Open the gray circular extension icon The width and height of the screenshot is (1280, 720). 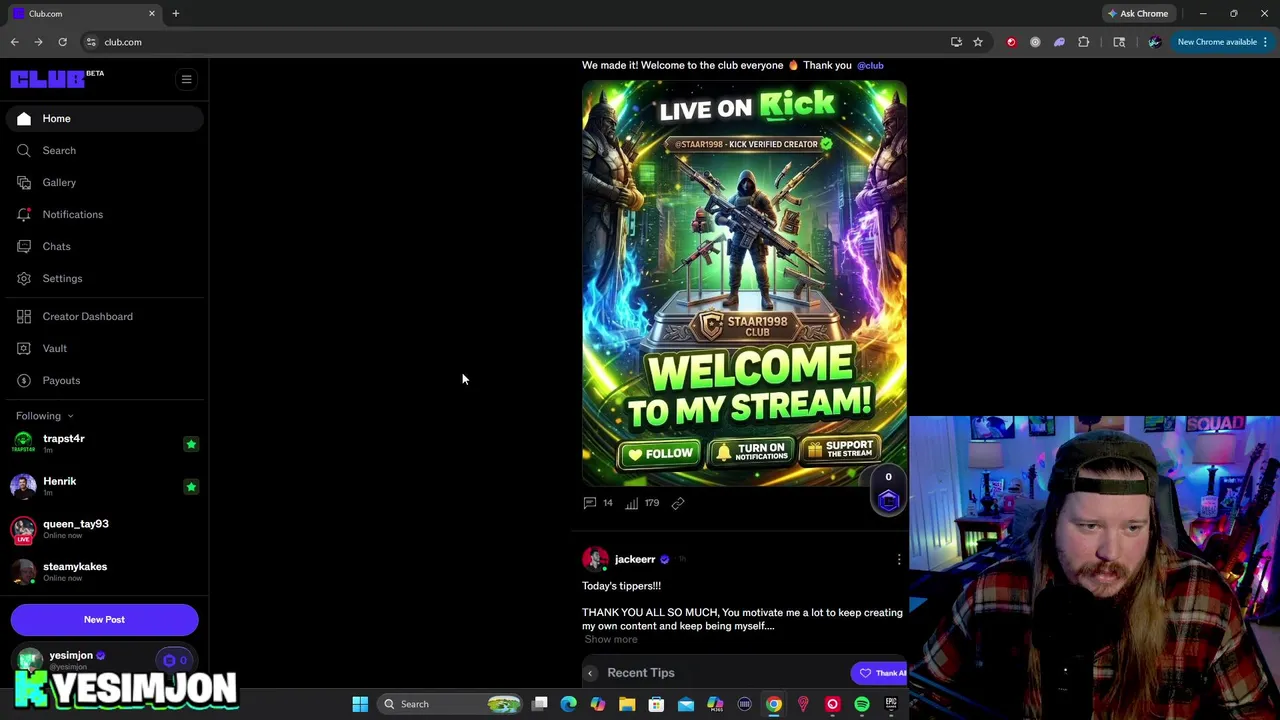tap(1035, 42)
